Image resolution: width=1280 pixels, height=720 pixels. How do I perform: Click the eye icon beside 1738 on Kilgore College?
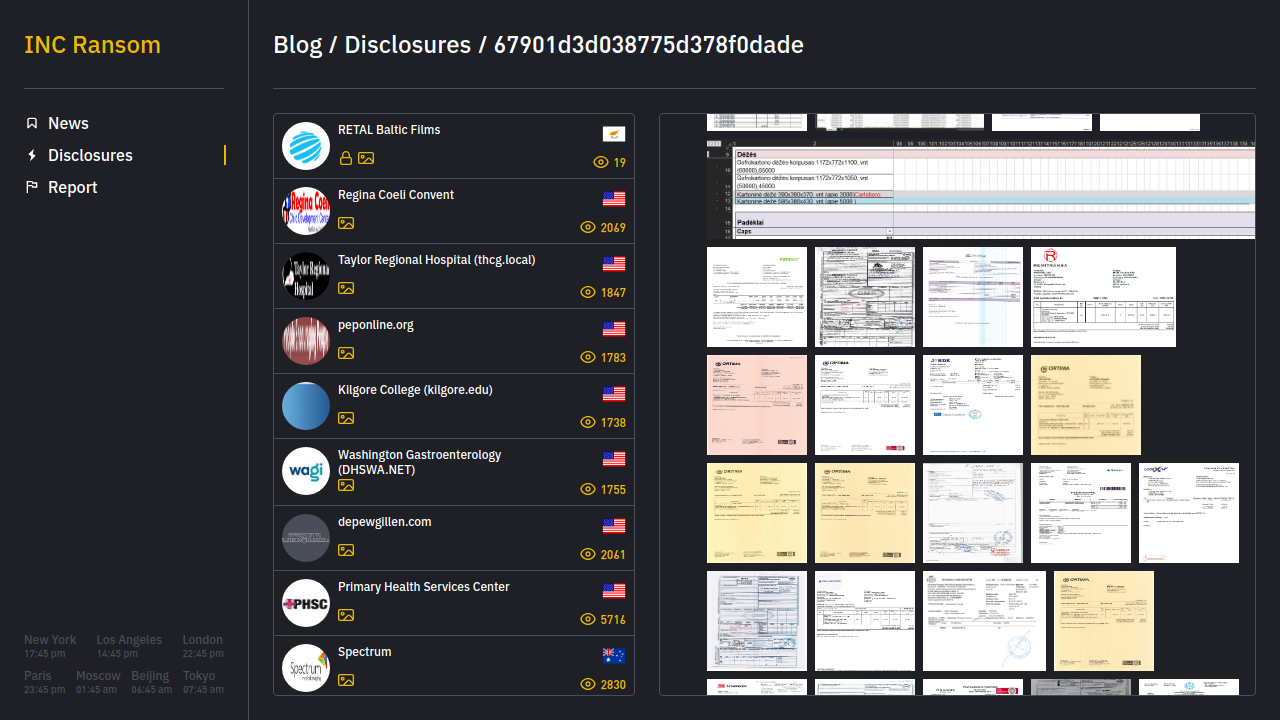pos(588,423)
